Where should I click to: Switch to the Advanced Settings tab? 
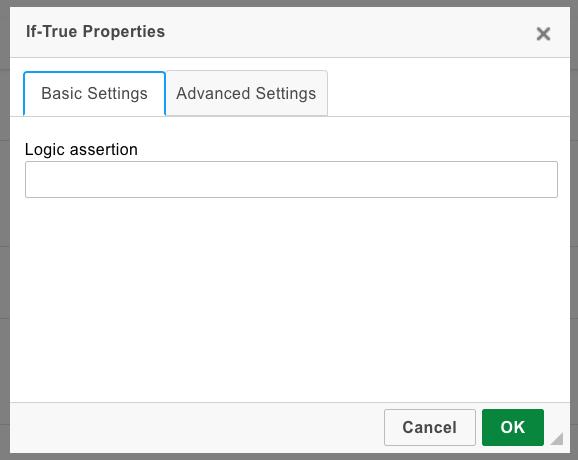(x=246, y=93)
